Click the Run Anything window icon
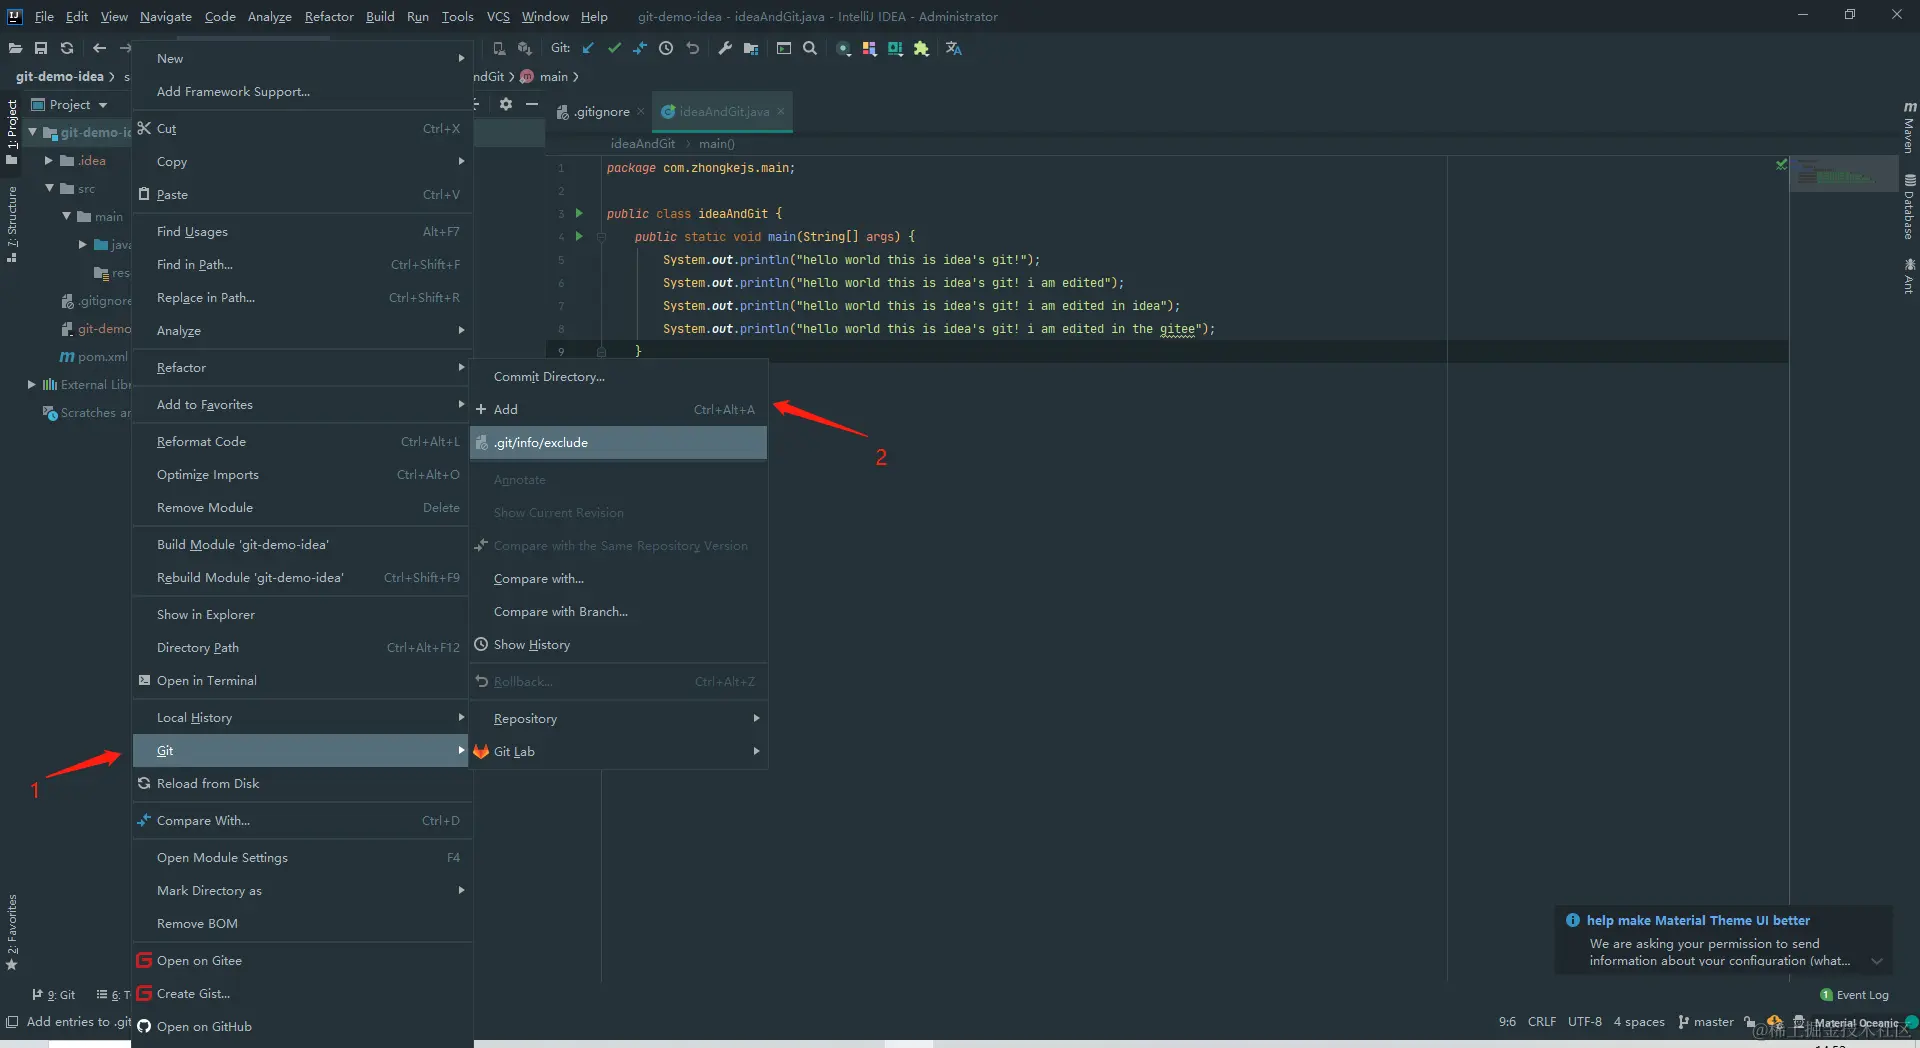Image resolution: width=1920 pixels, height=1048 pixels. coord(784,48)
